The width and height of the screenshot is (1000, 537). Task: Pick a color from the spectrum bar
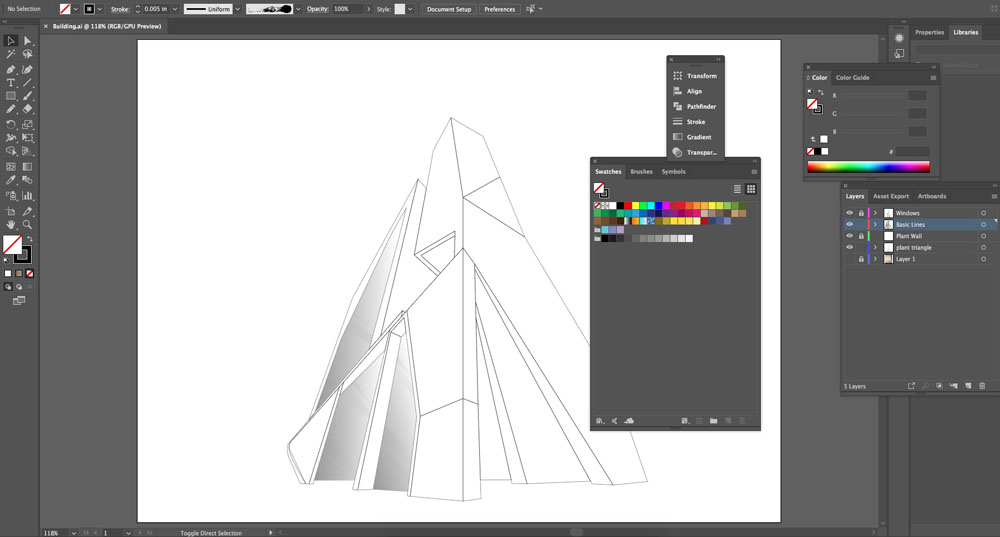(x=868, y=167)
